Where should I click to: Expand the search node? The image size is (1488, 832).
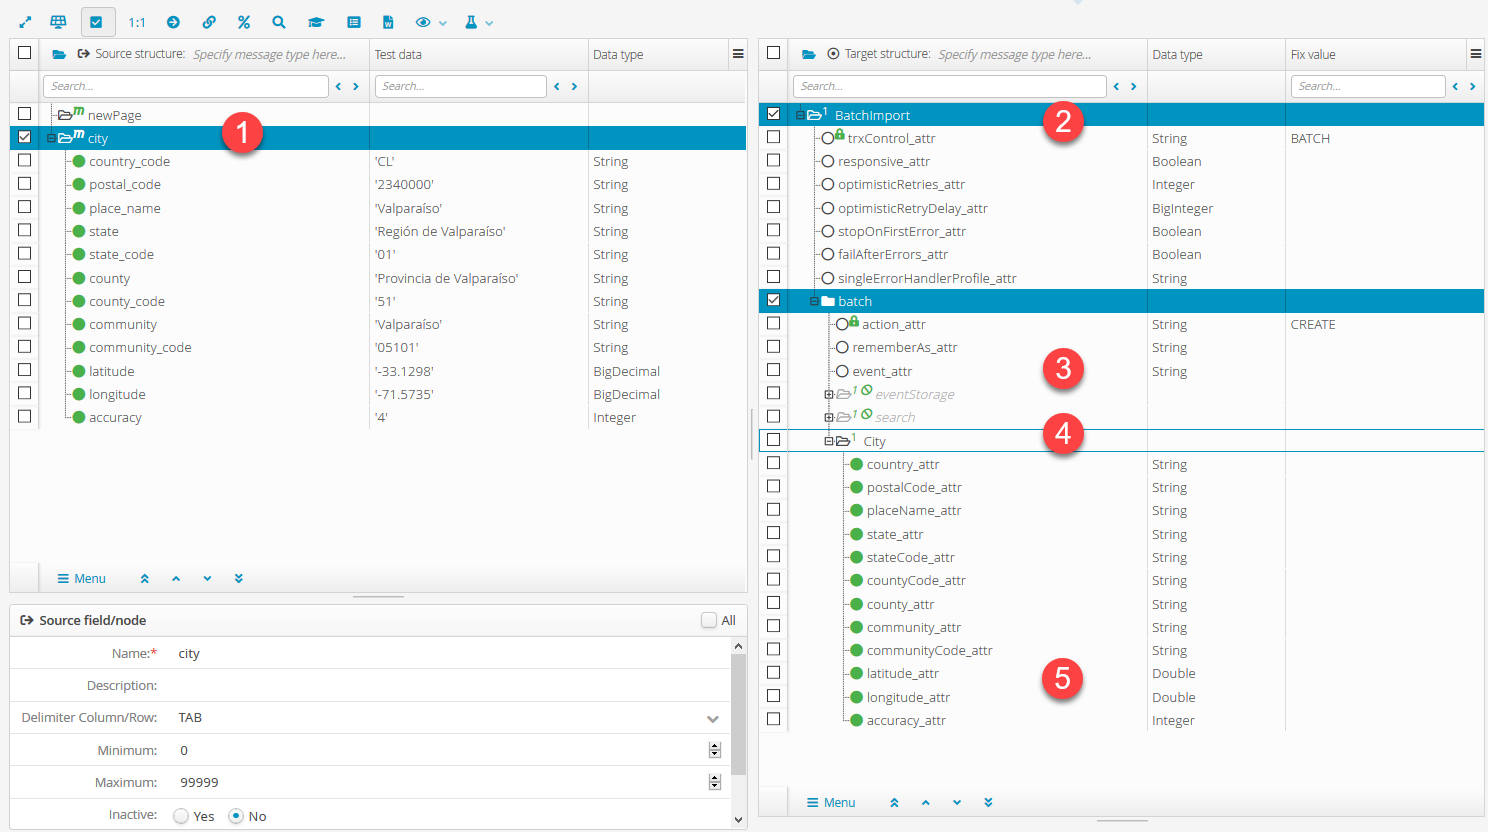tap(829, 417)
